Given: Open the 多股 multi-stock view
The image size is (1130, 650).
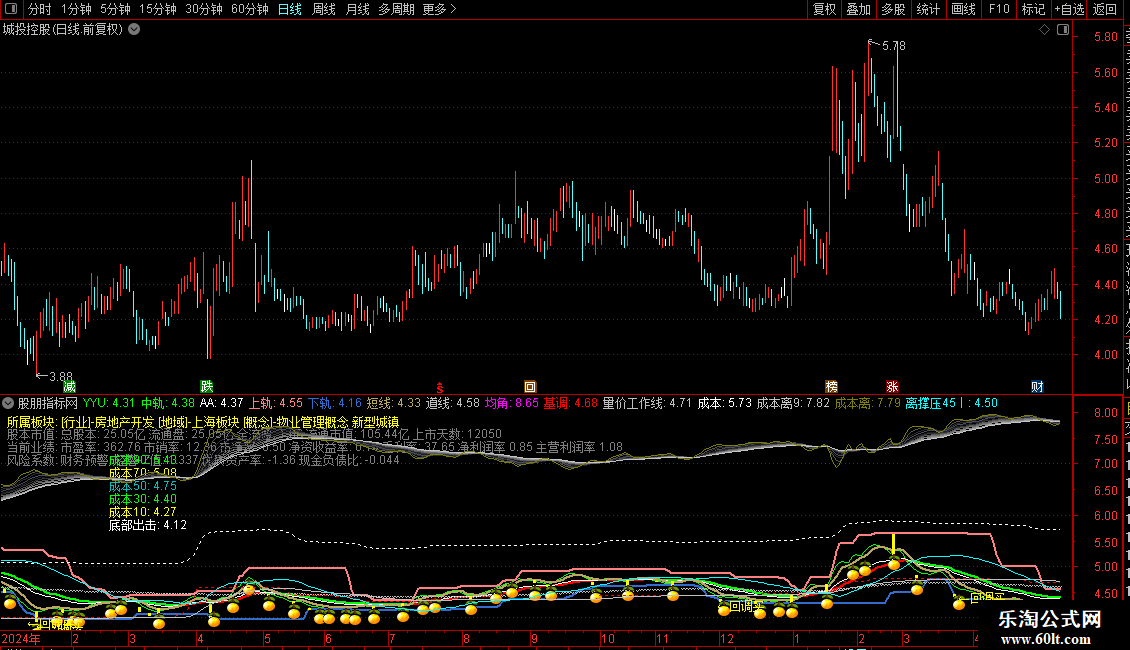Looking at the screenshot, I should (x=894, y=9).
